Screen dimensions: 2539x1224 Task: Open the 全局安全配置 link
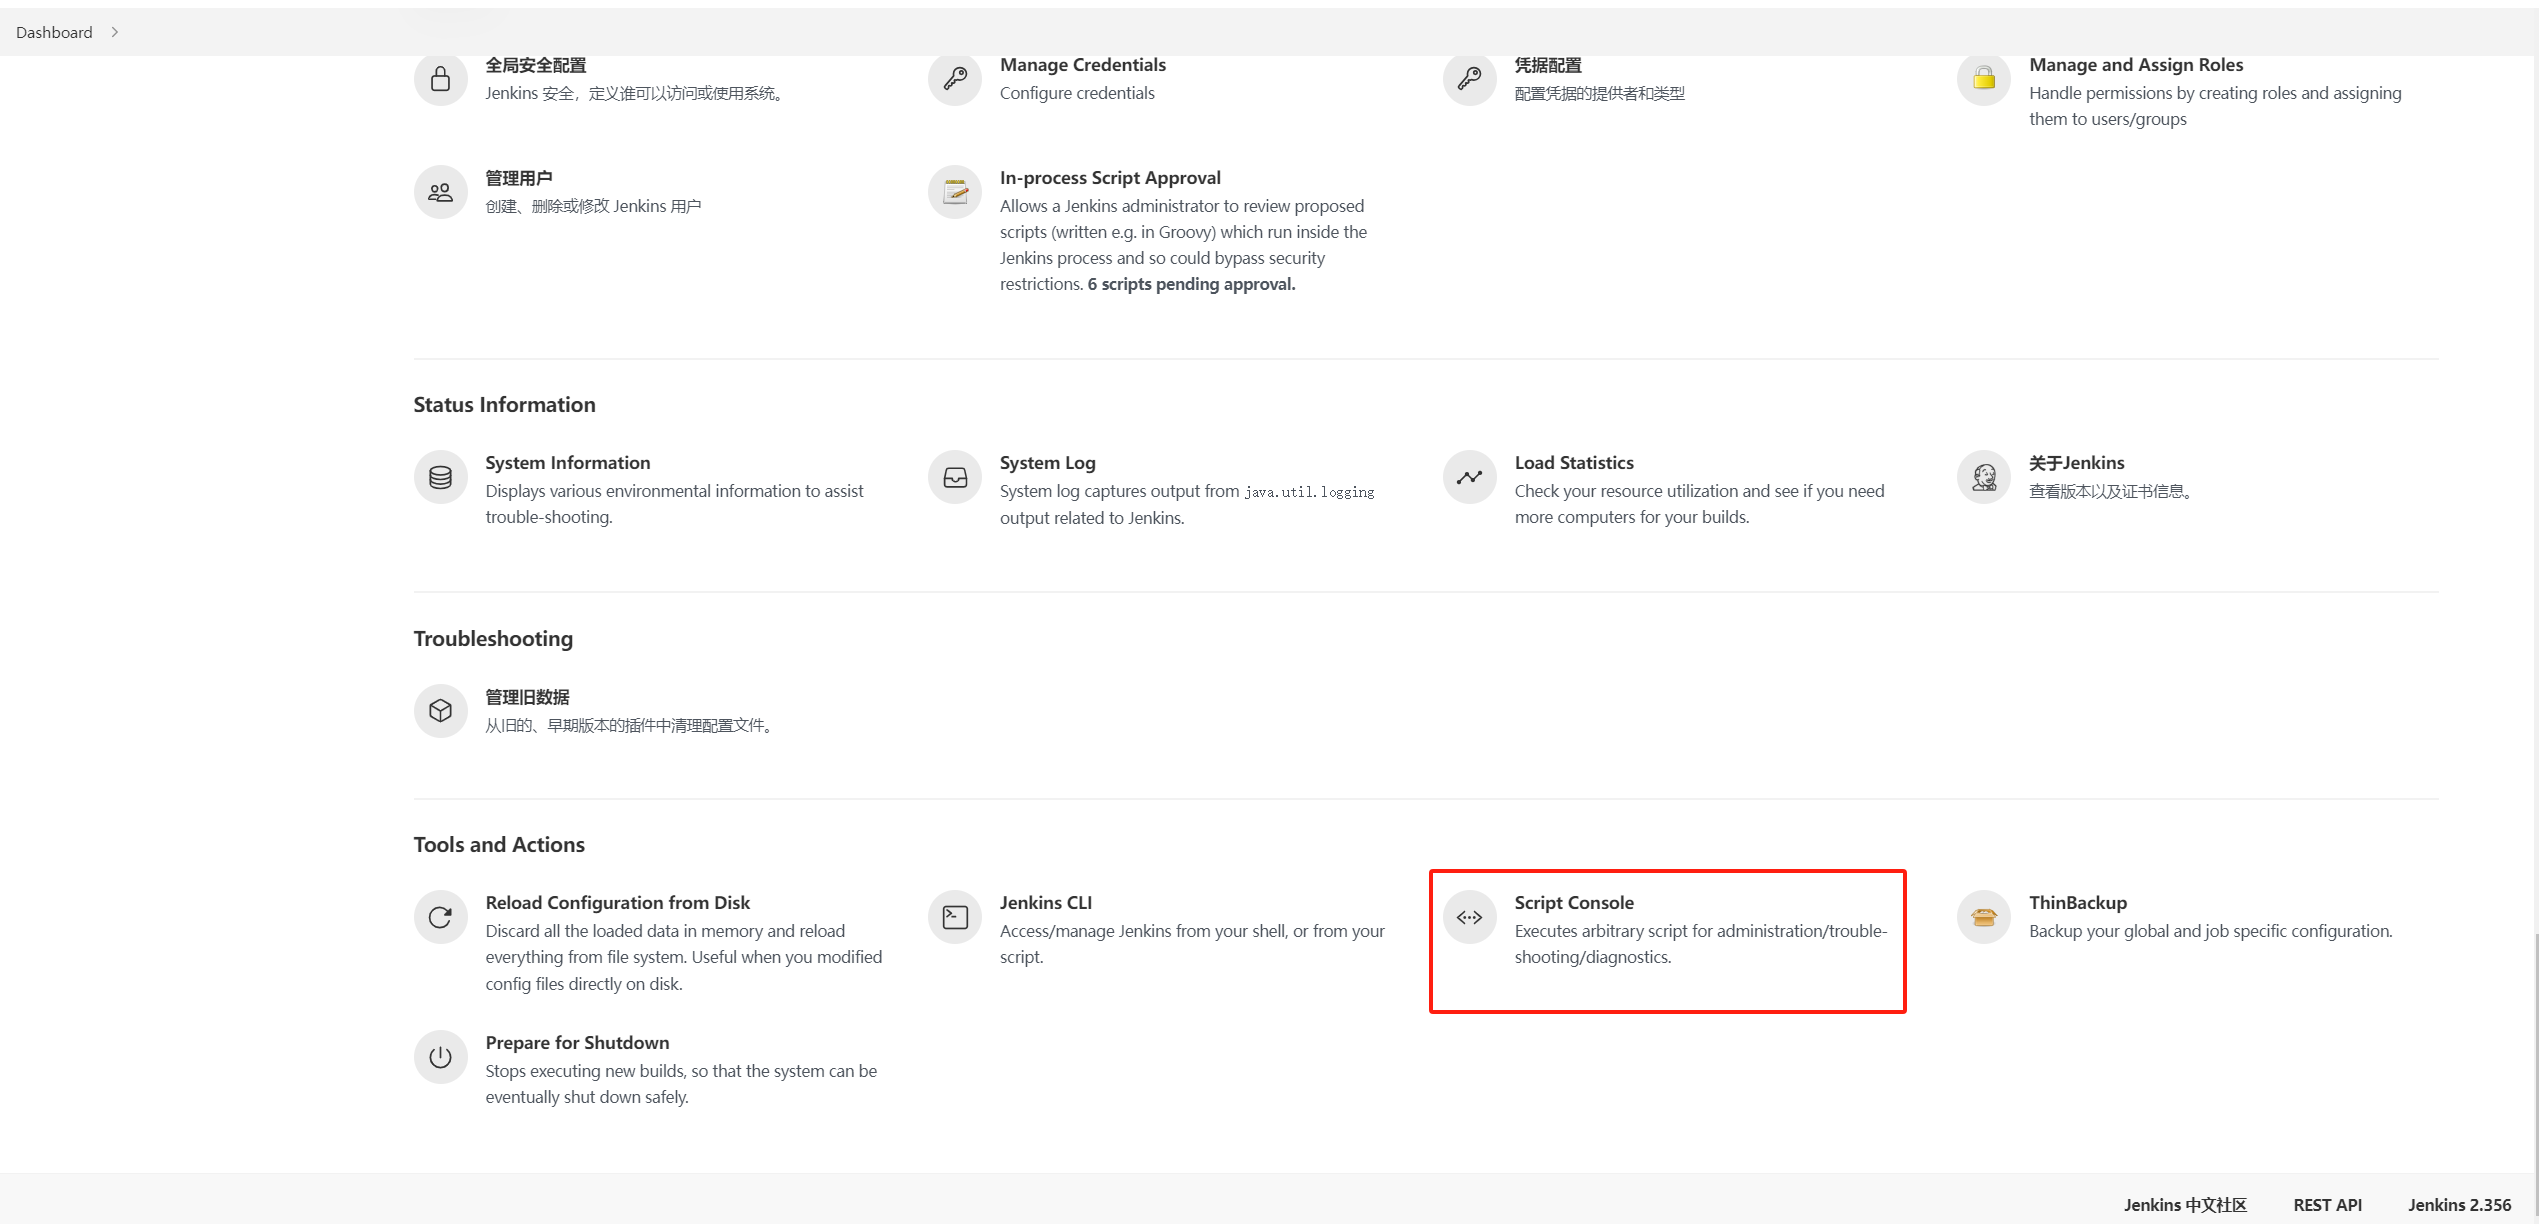point(536,65)
